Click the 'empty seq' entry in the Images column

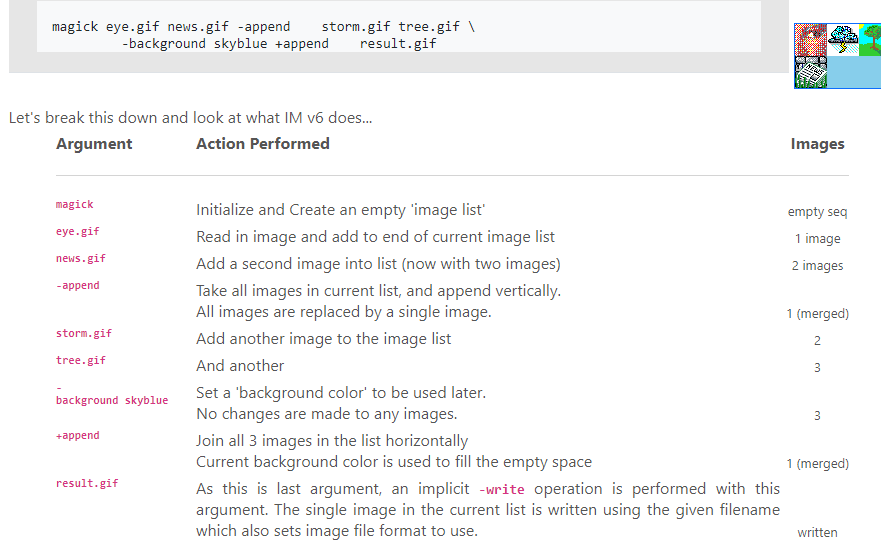(817, 212)
